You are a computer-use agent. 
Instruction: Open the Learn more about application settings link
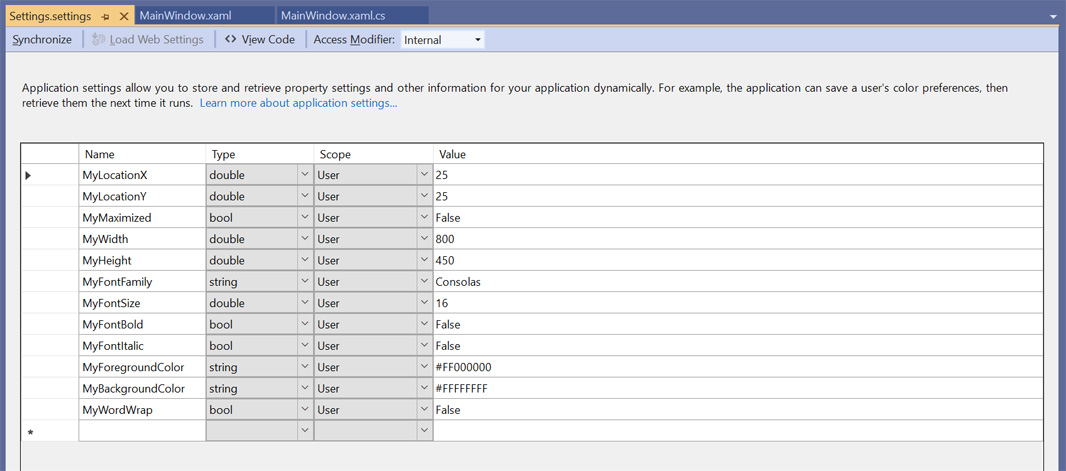pos(298,103)
